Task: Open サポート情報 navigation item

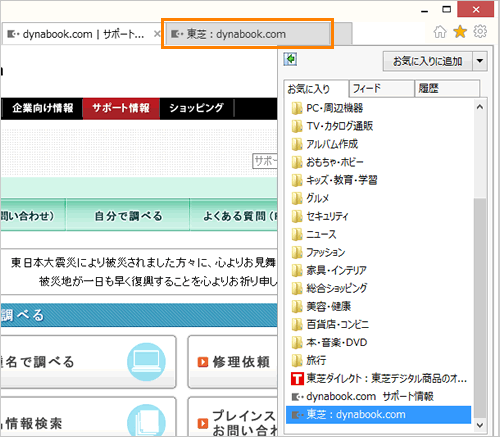Action: click(x=121, y=108)
